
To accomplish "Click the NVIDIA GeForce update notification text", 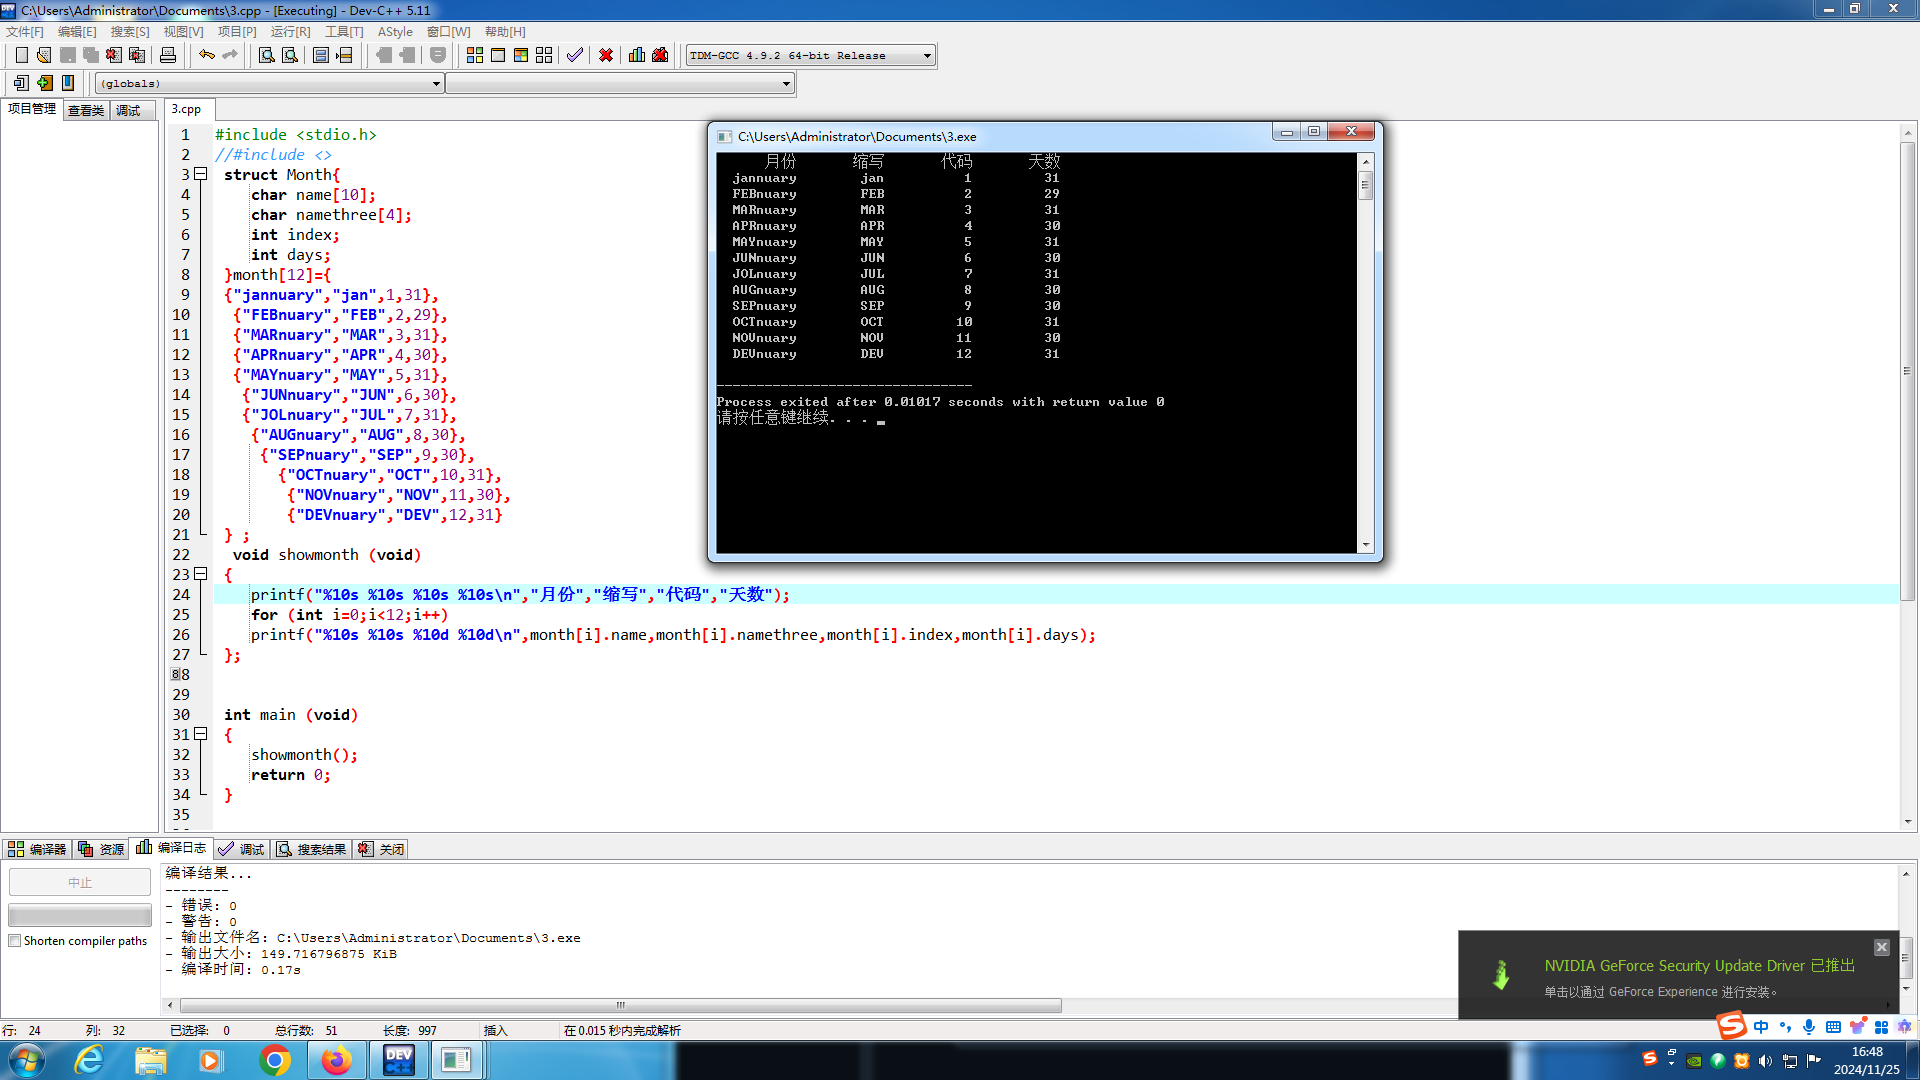I will pos(1698,966).
